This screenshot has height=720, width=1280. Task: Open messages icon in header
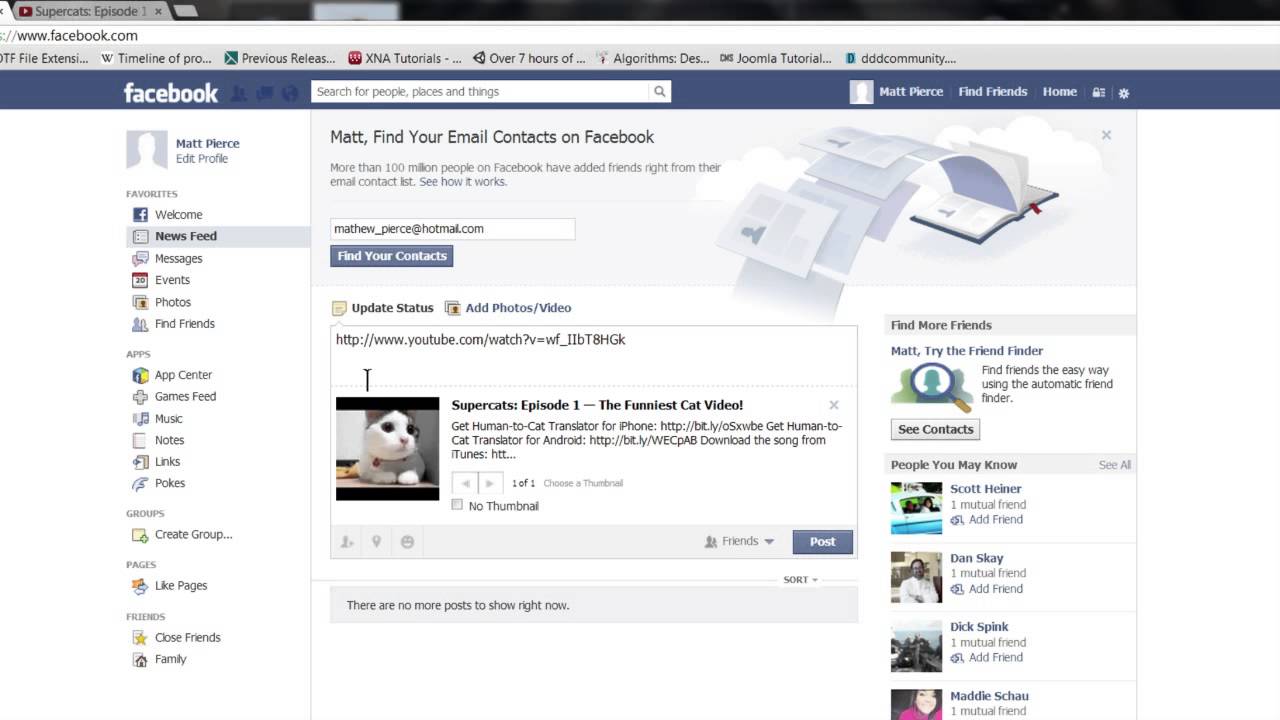tap(265, 93)
